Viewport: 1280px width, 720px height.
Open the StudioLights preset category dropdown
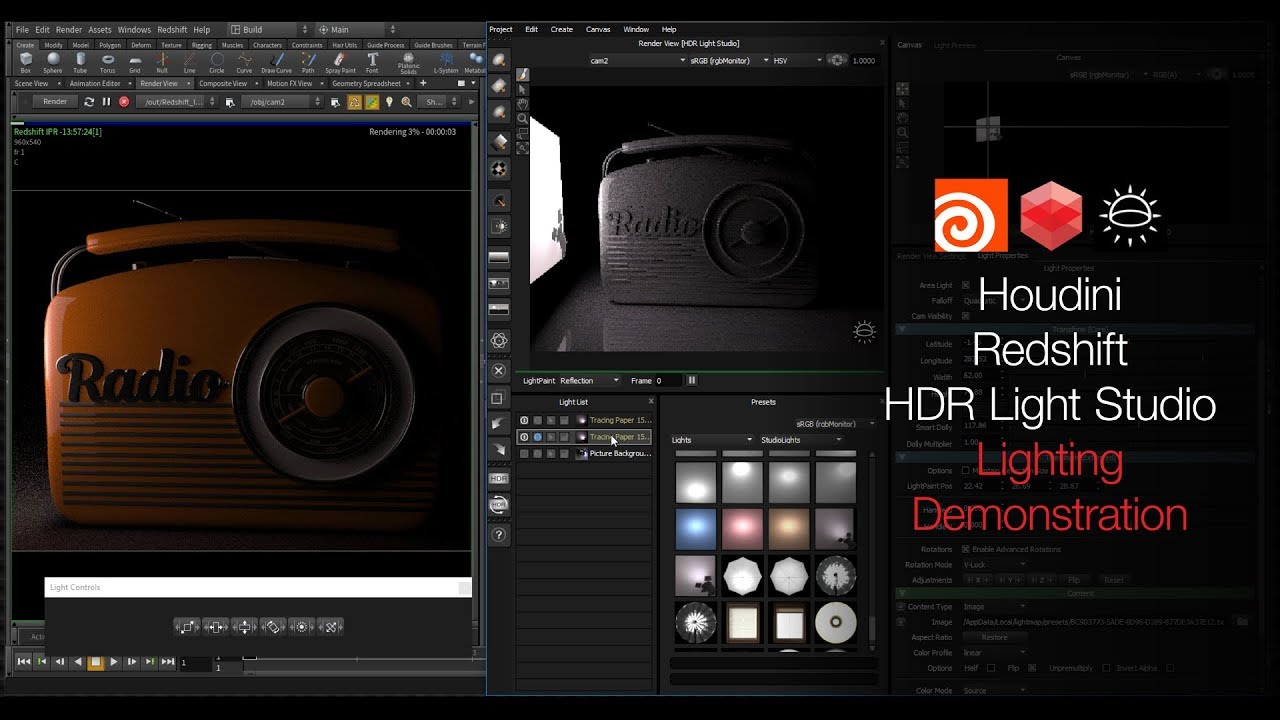801,440
